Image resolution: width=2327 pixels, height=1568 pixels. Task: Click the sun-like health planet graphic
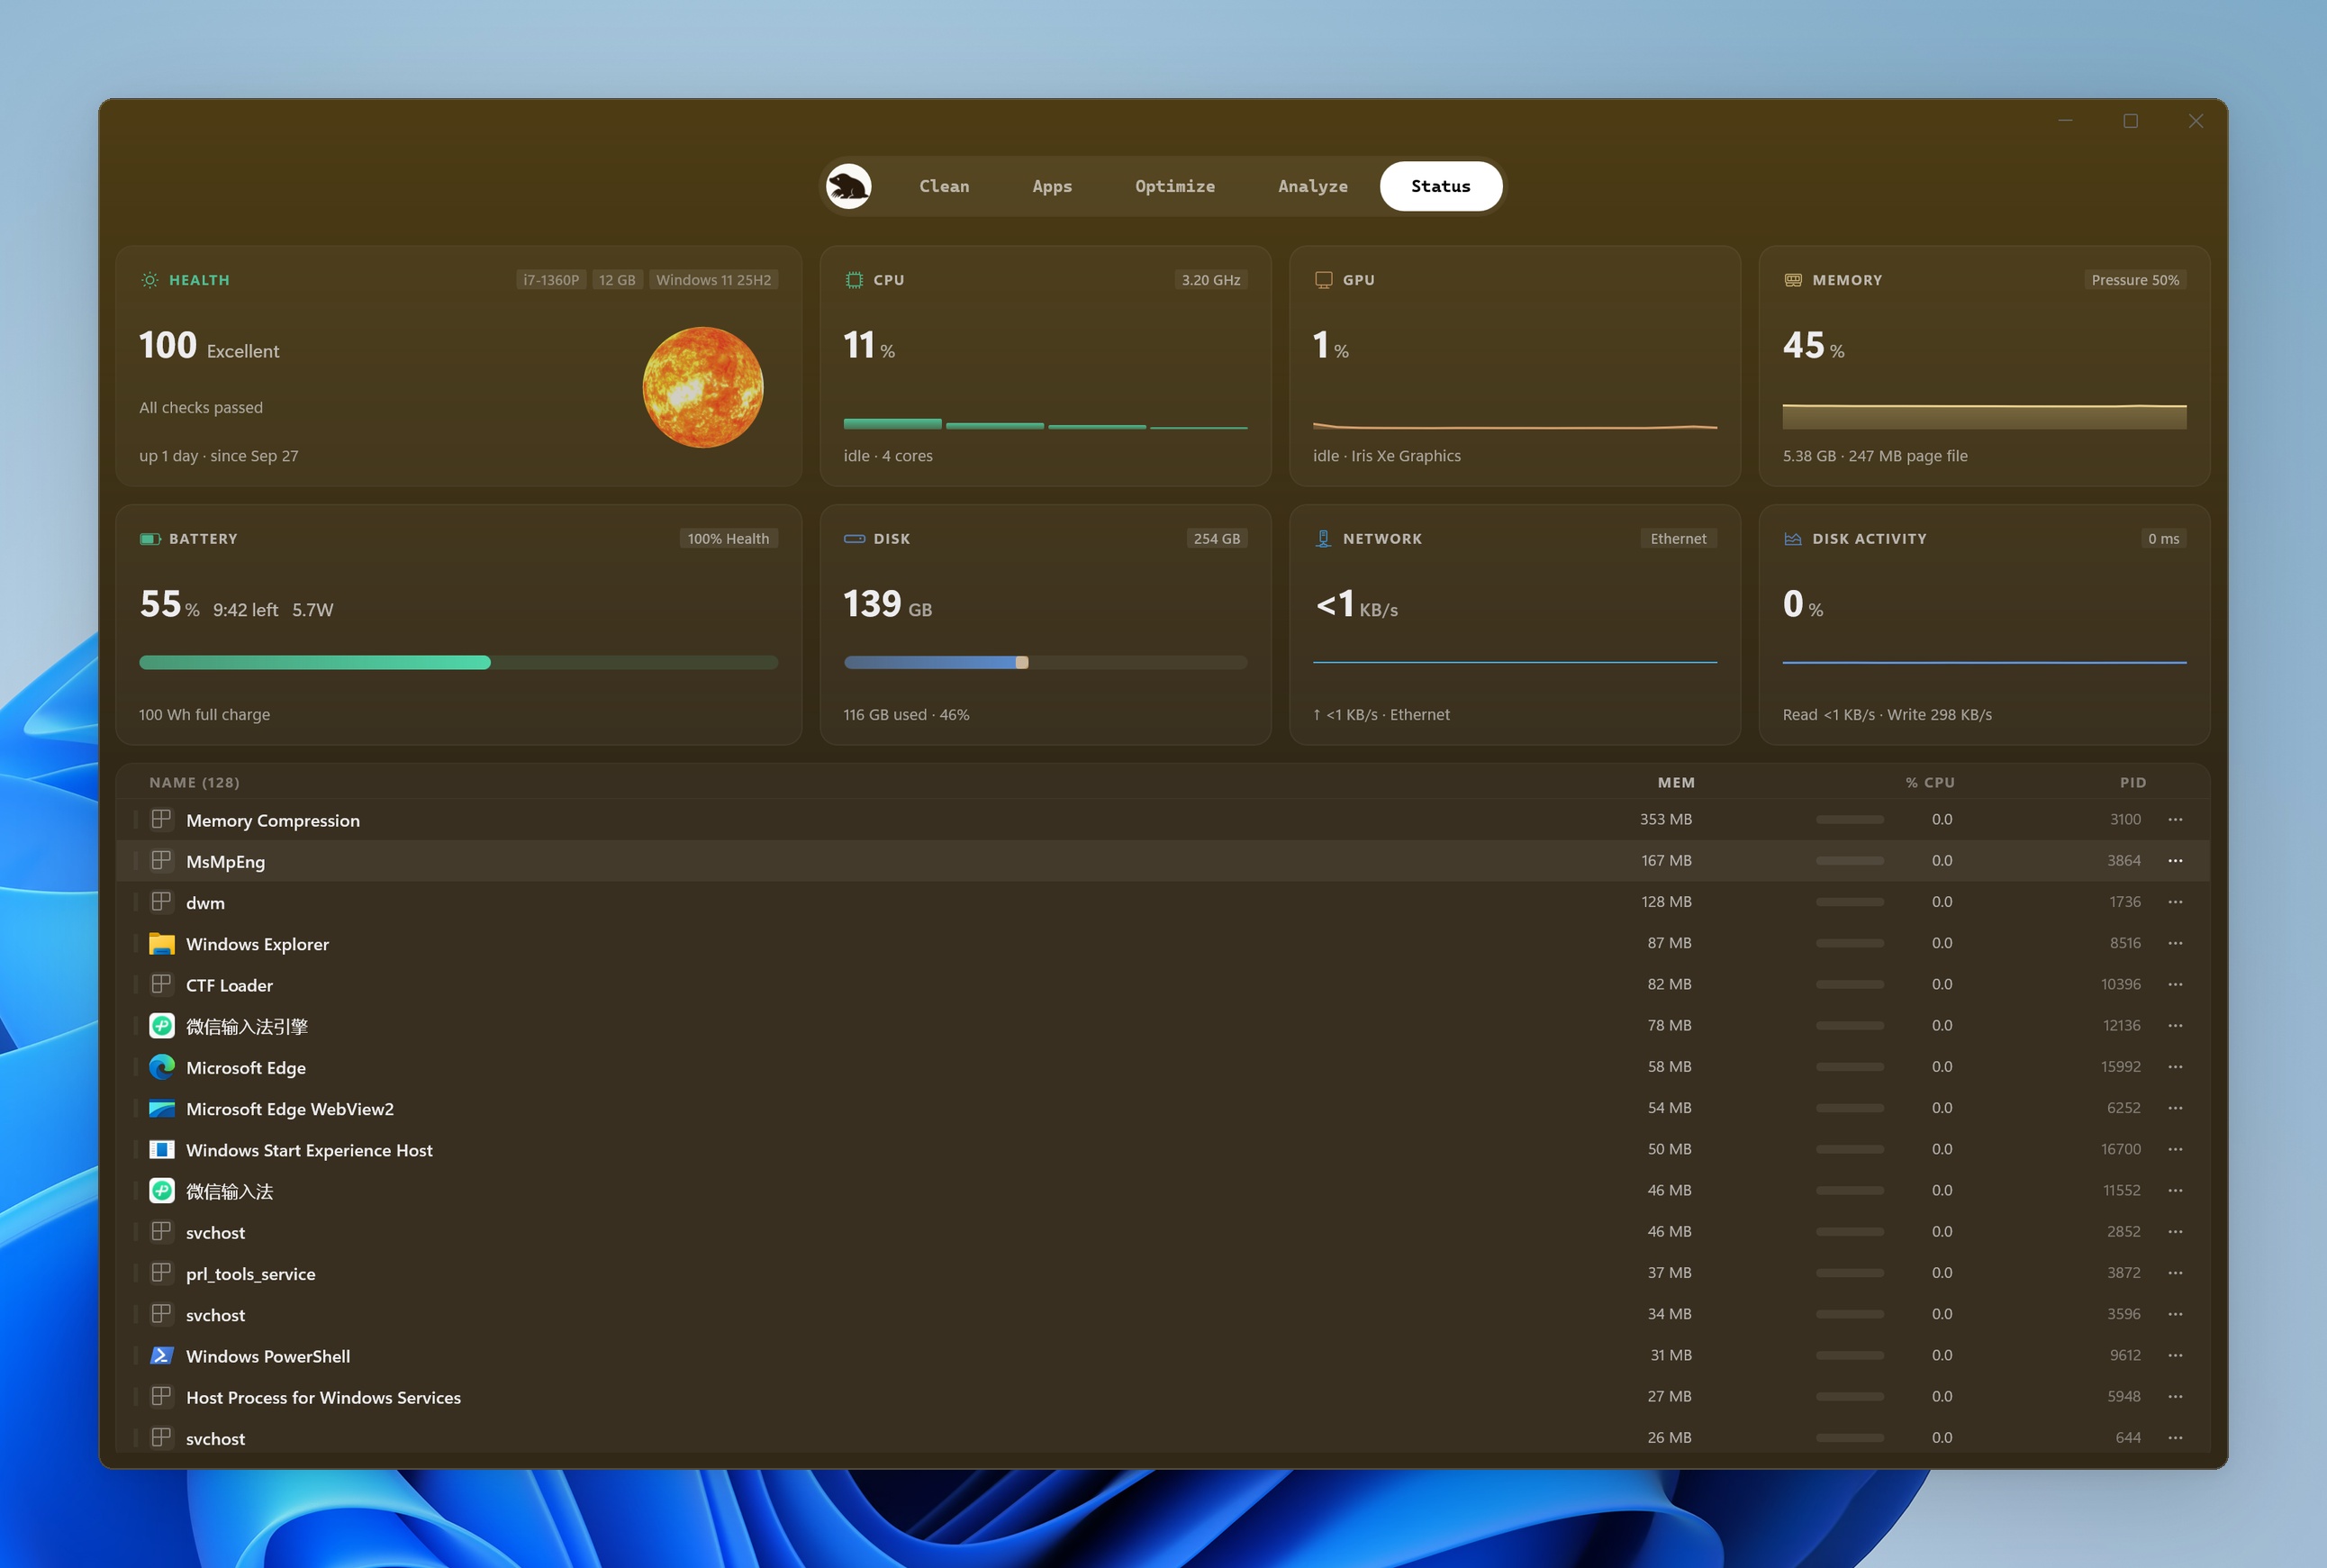pos(703,387)
